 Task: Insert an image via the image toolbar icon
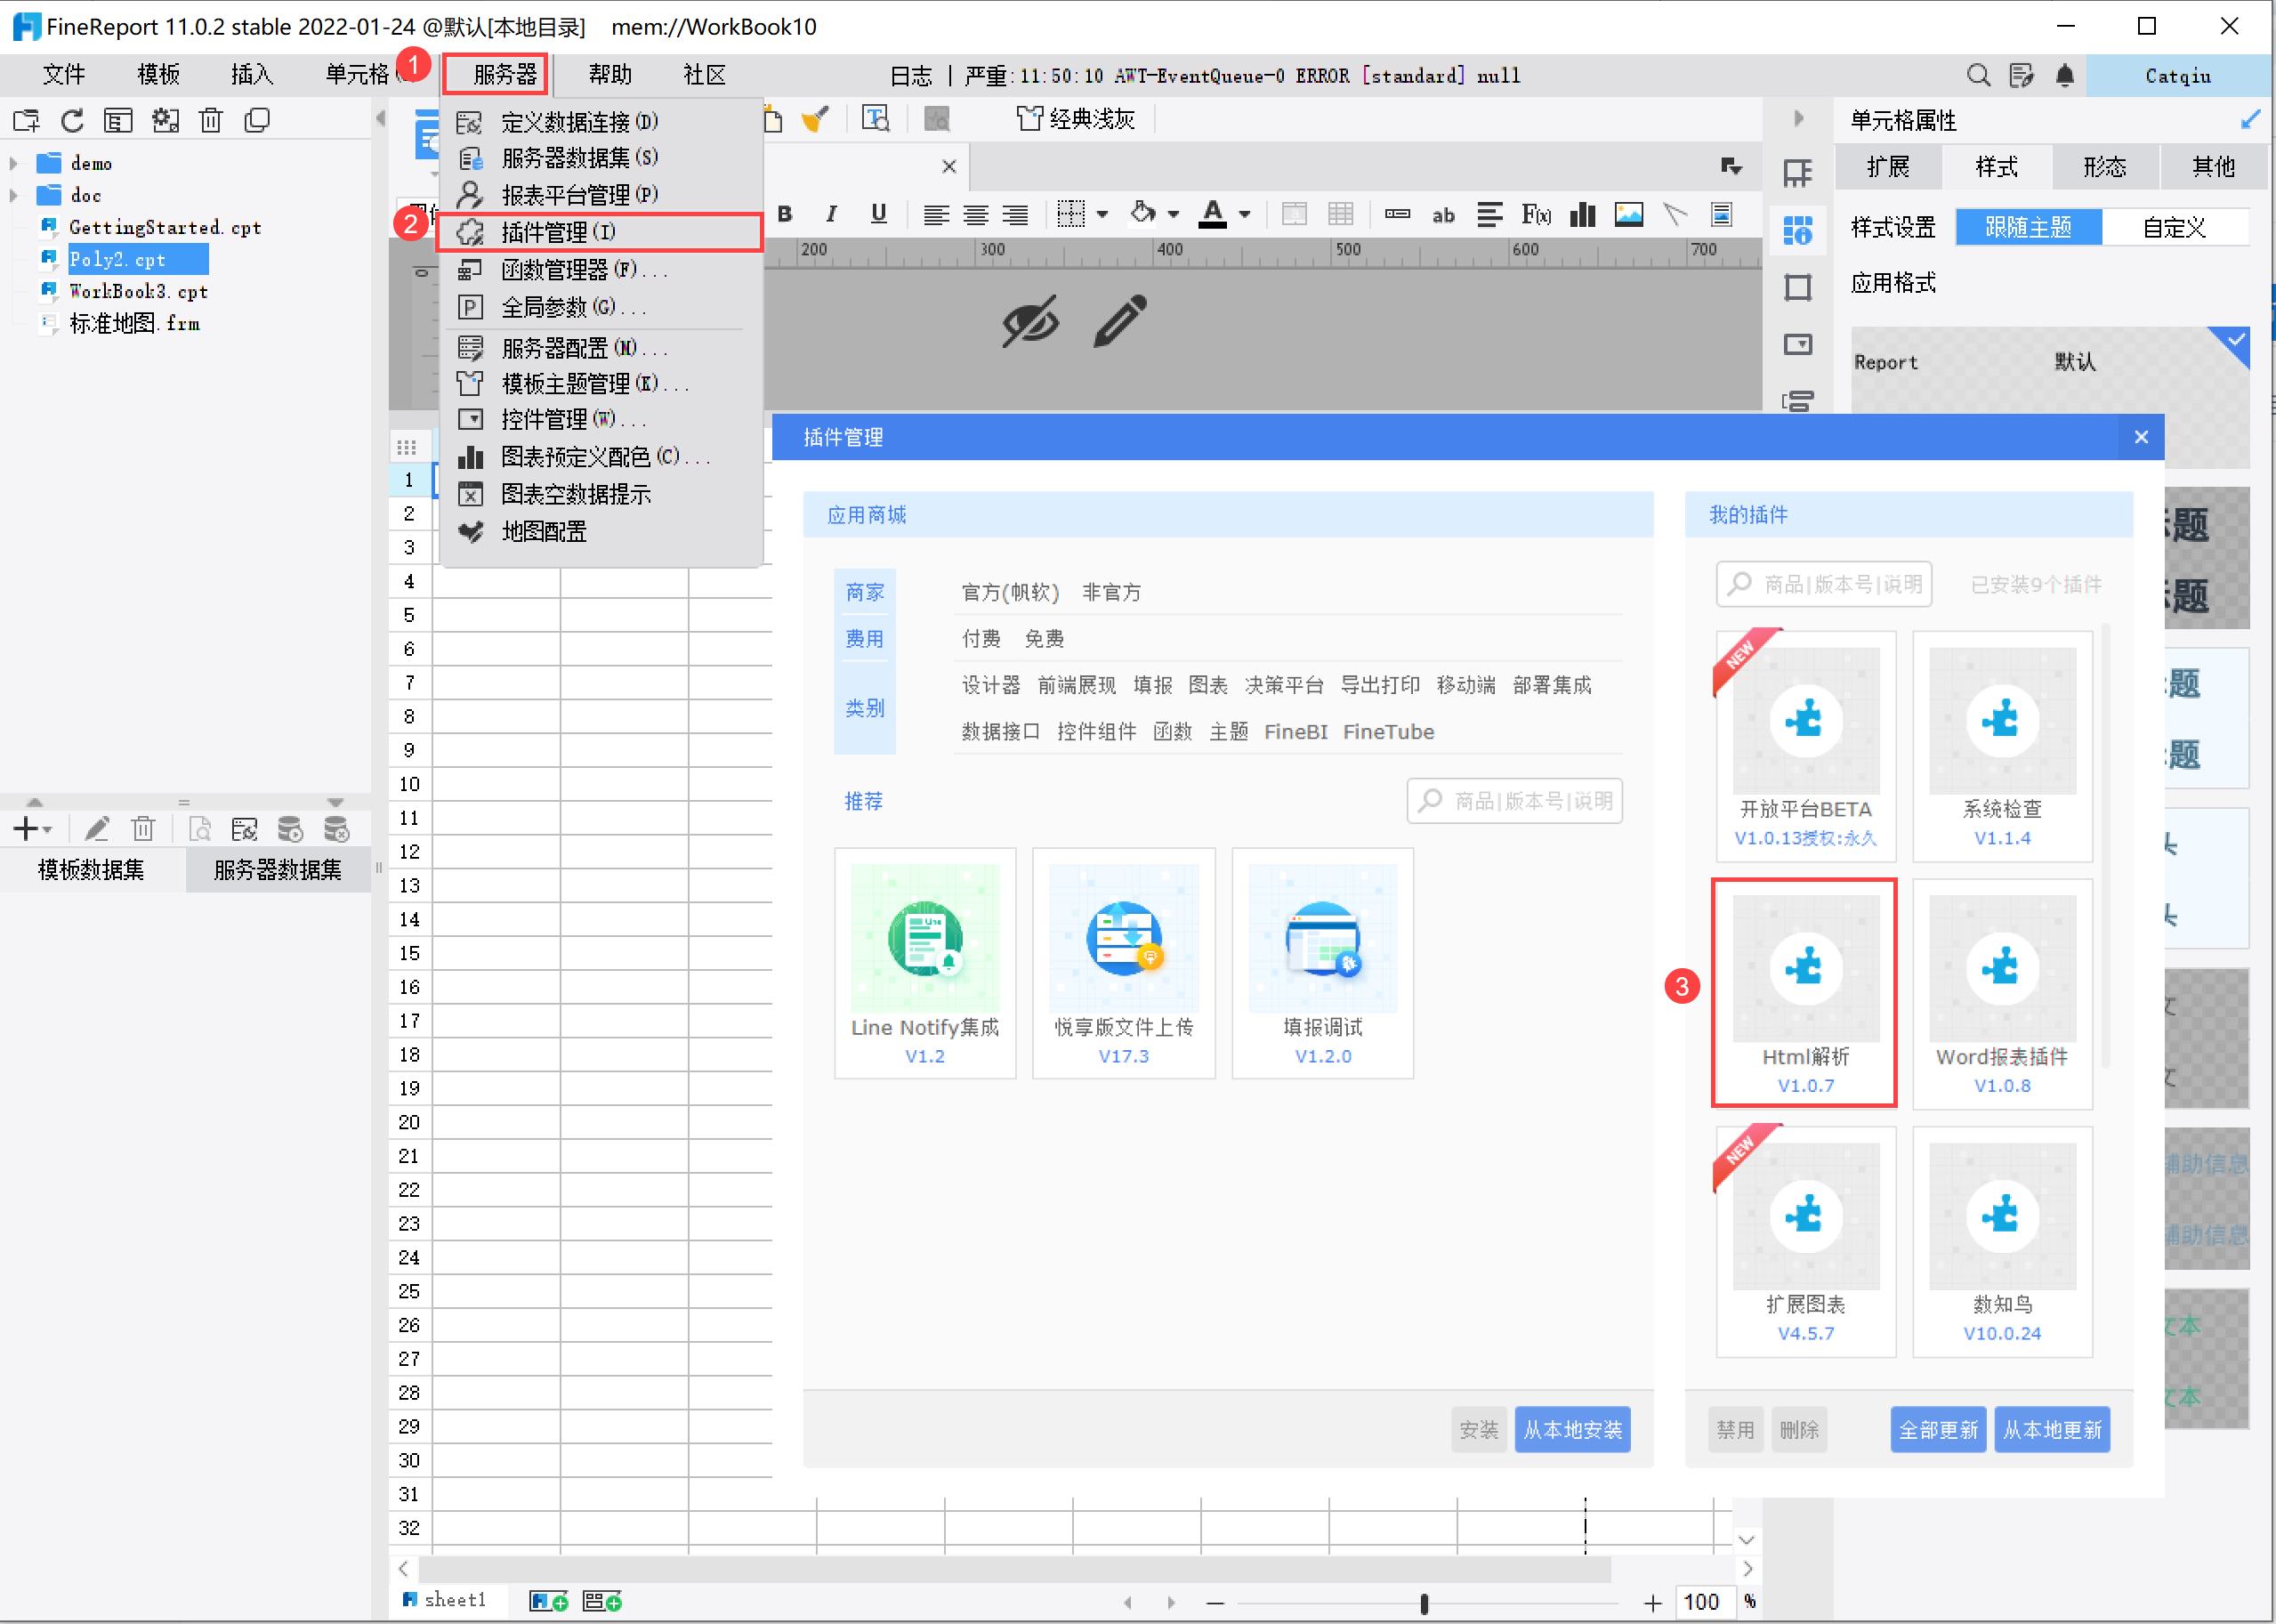tap(1628, 213)
